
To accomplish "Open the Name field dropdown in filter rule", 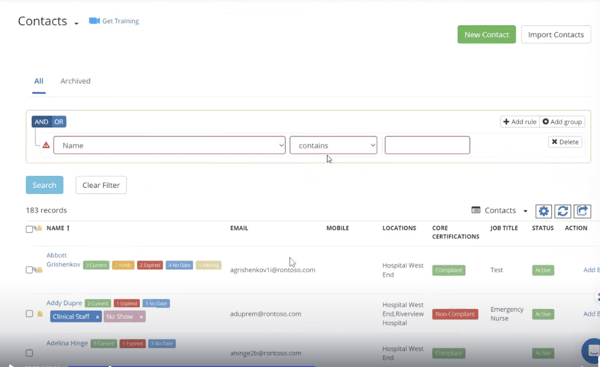I will [170, 145].
